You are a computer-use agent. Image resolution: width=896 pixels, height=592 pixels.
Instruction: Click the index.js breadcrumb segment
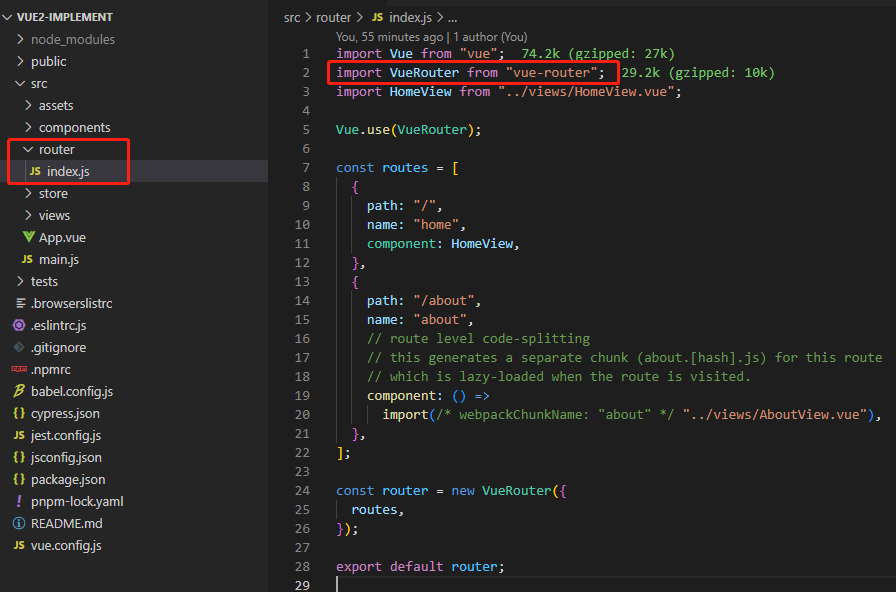tap(410, 18)
